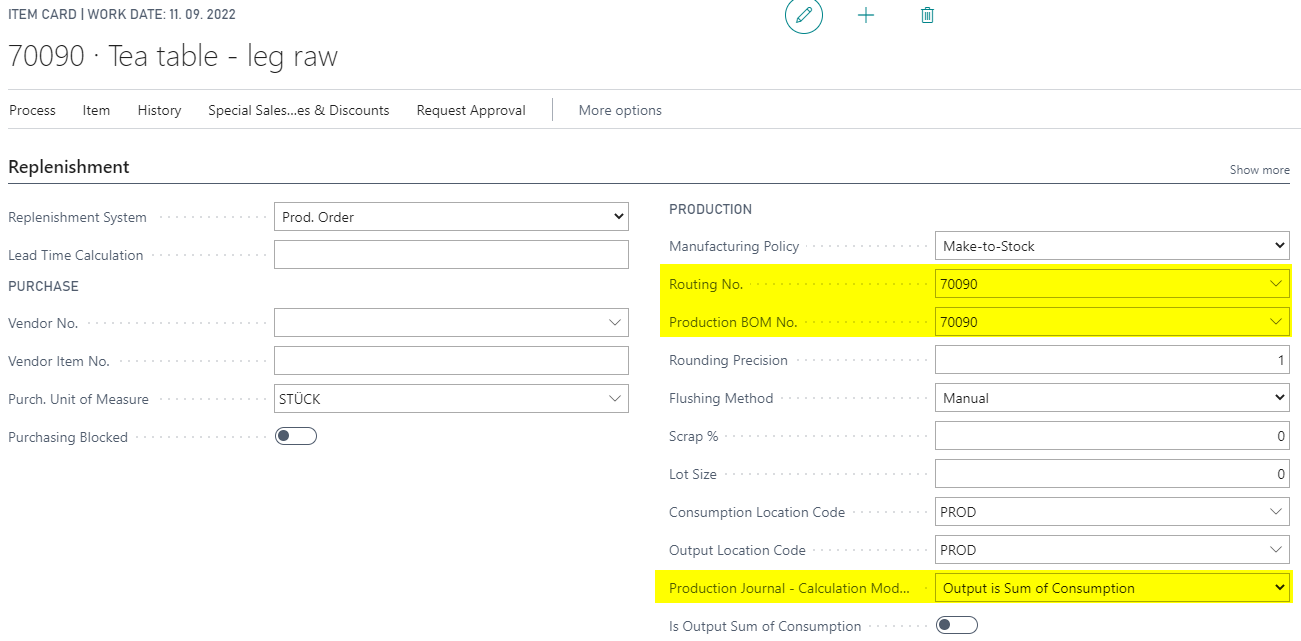This screenshot has height=641, width=1301.
Task: Open the Flushing Method dropdown
Action: point(1112,398)
